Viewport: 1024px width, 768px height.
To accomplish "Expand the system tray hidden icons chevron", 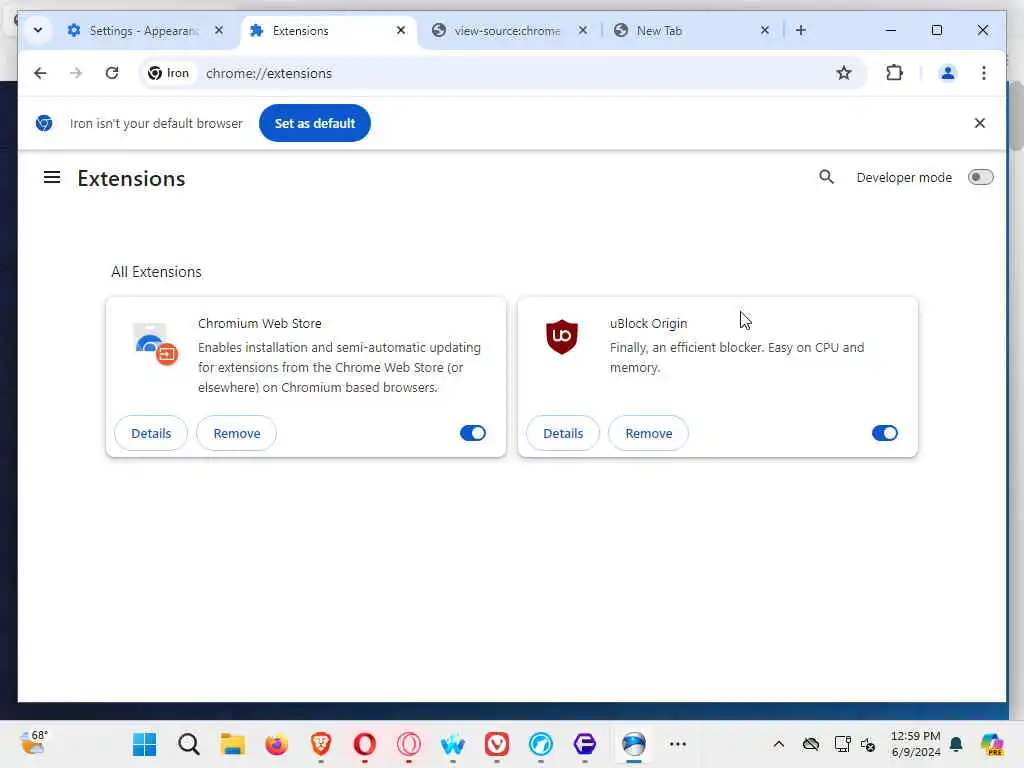I will [778, 744].
